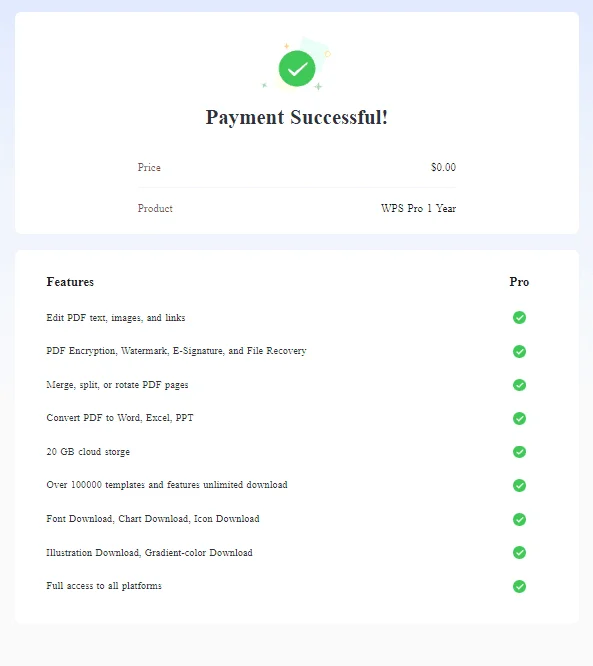
Task: Click the Product label
Action: 155,208
